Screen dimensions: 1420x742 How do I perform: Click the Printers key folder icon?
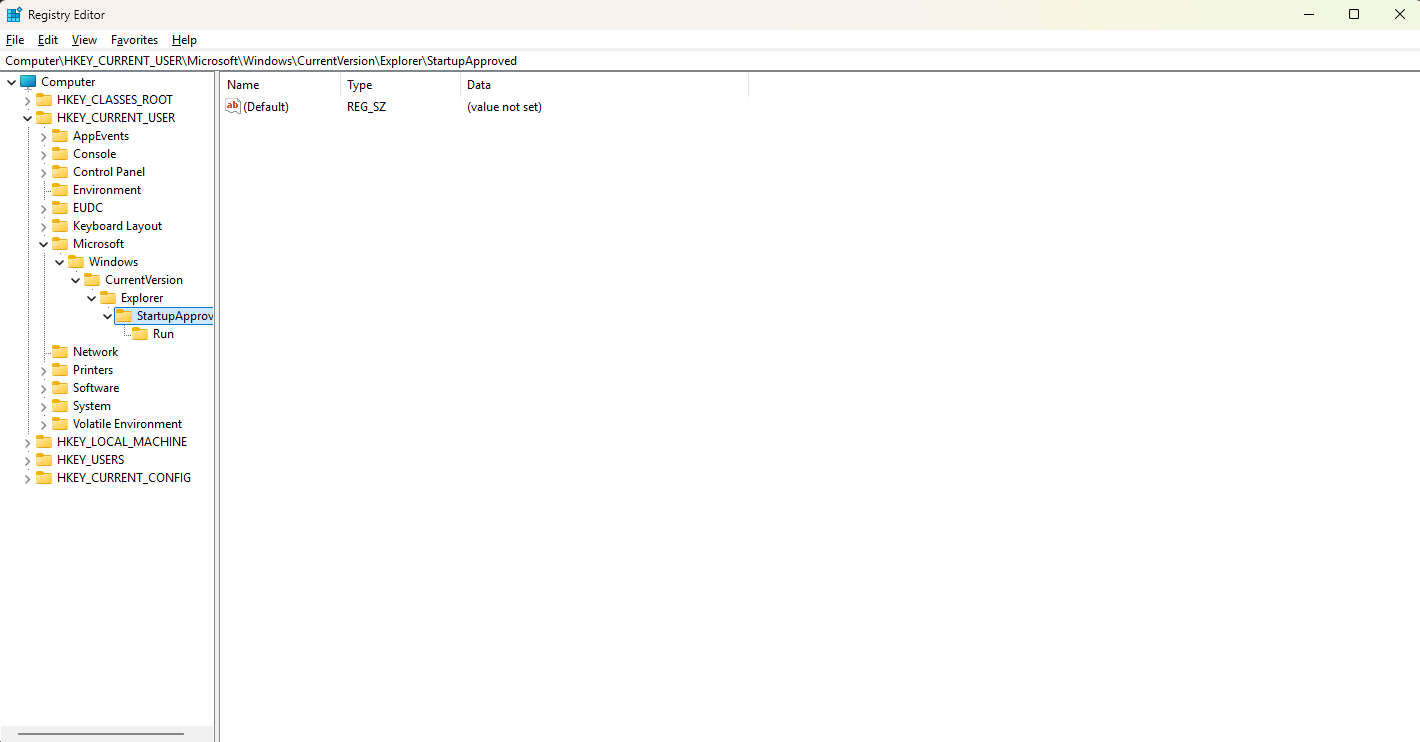(x=59, y=369)
